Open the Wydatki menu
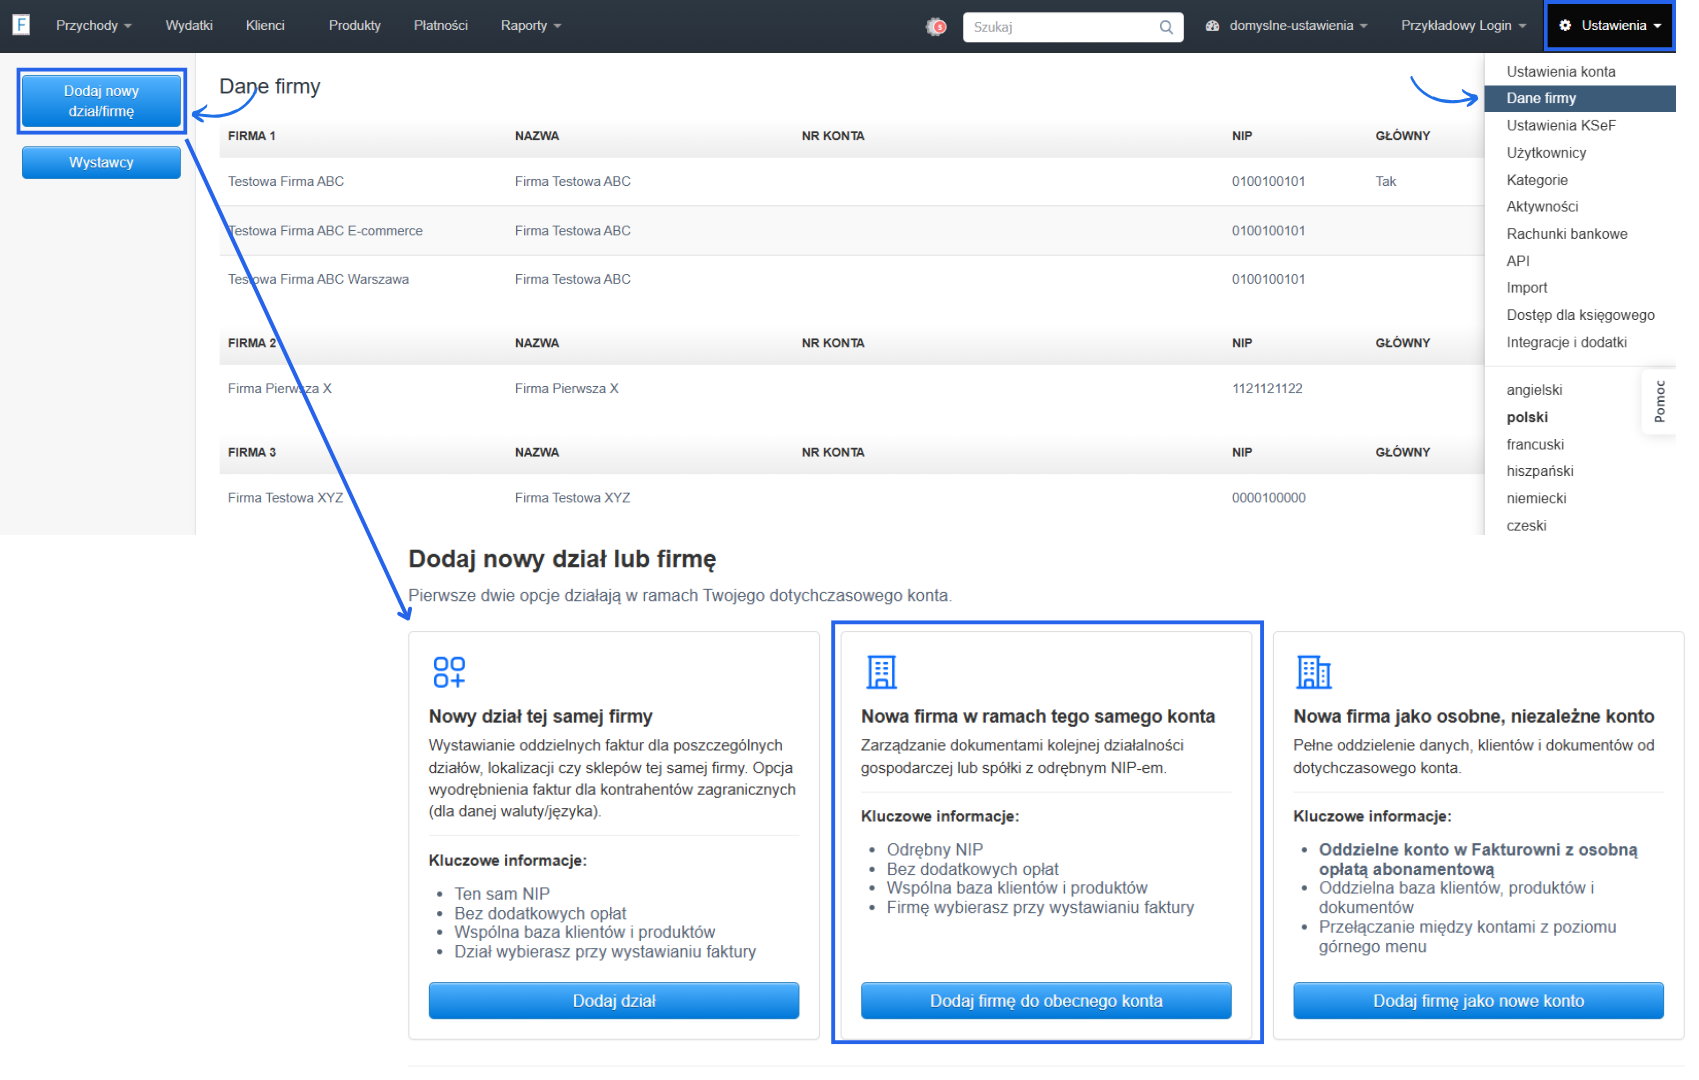1699x1080 pixels. (x=189, y=26)
